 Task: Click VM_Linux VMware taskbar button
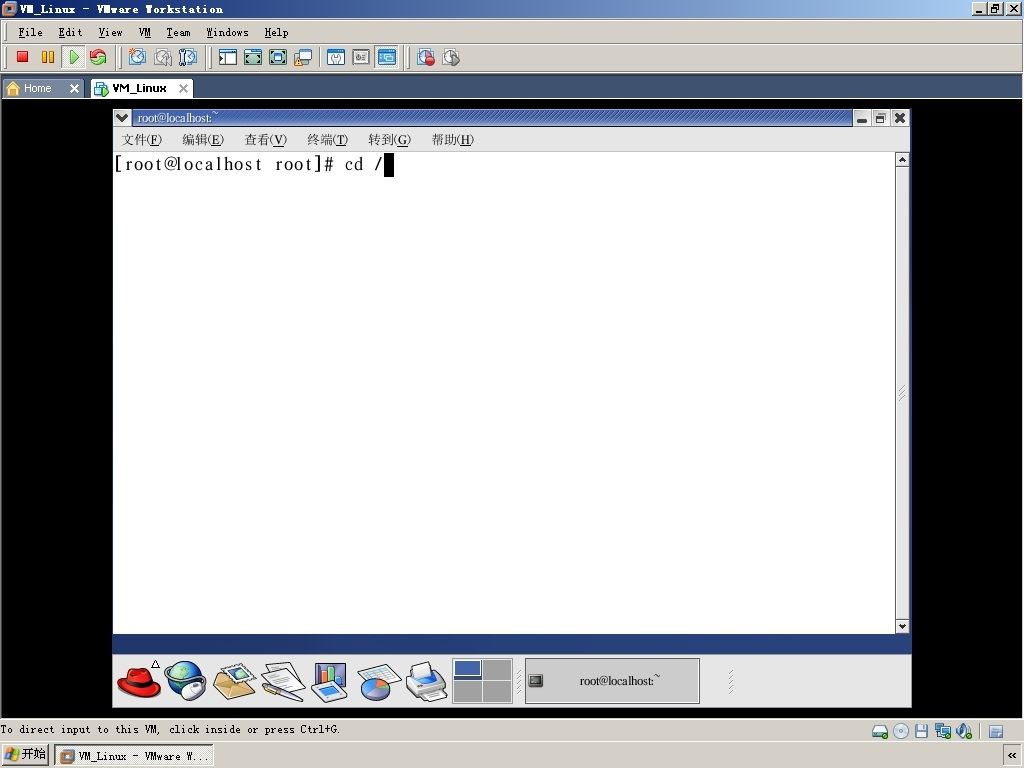(x=134, y=756)
